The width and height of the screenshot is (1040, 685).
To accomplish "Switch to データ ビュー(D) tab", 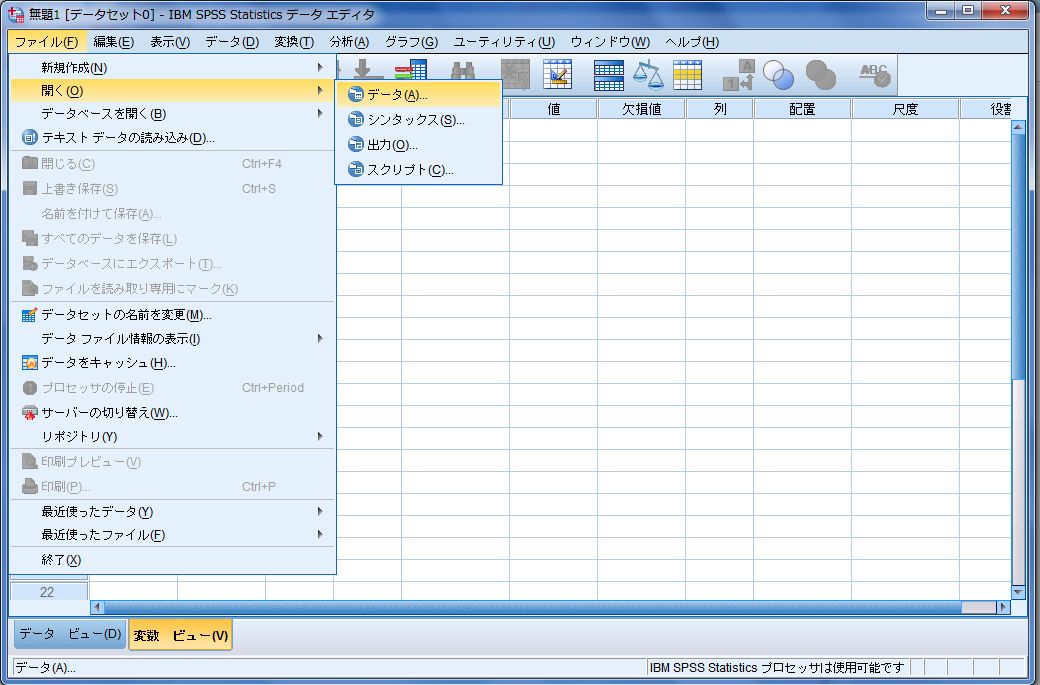I will [x=70, y=634].
